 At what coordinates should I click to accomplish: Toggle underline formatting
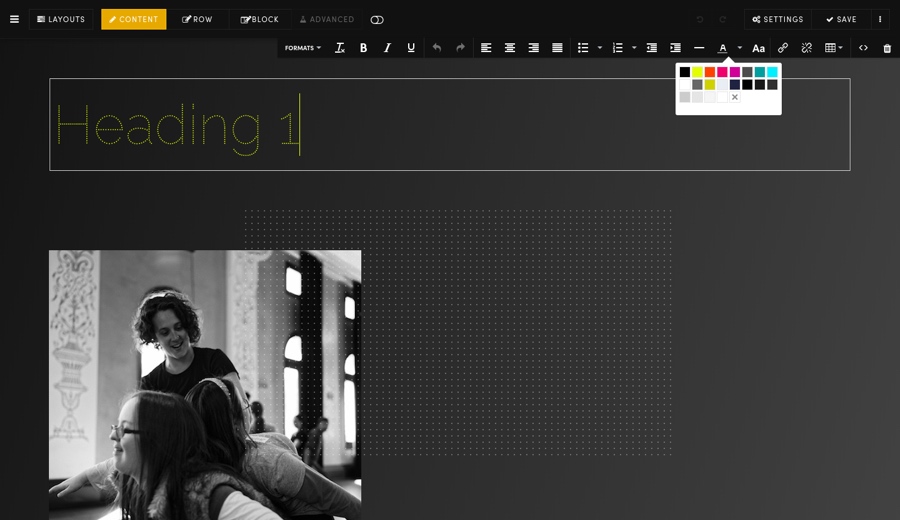tap(411, 48)
